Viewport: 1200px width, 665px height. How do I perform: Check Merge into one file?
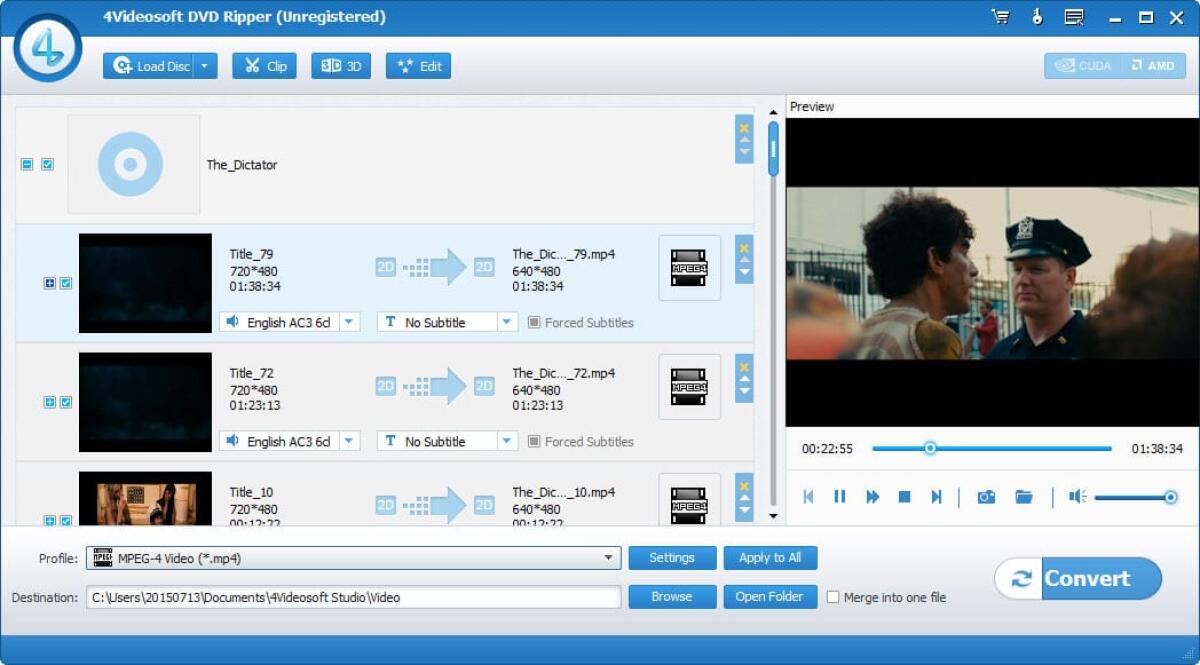pos(833,597)
